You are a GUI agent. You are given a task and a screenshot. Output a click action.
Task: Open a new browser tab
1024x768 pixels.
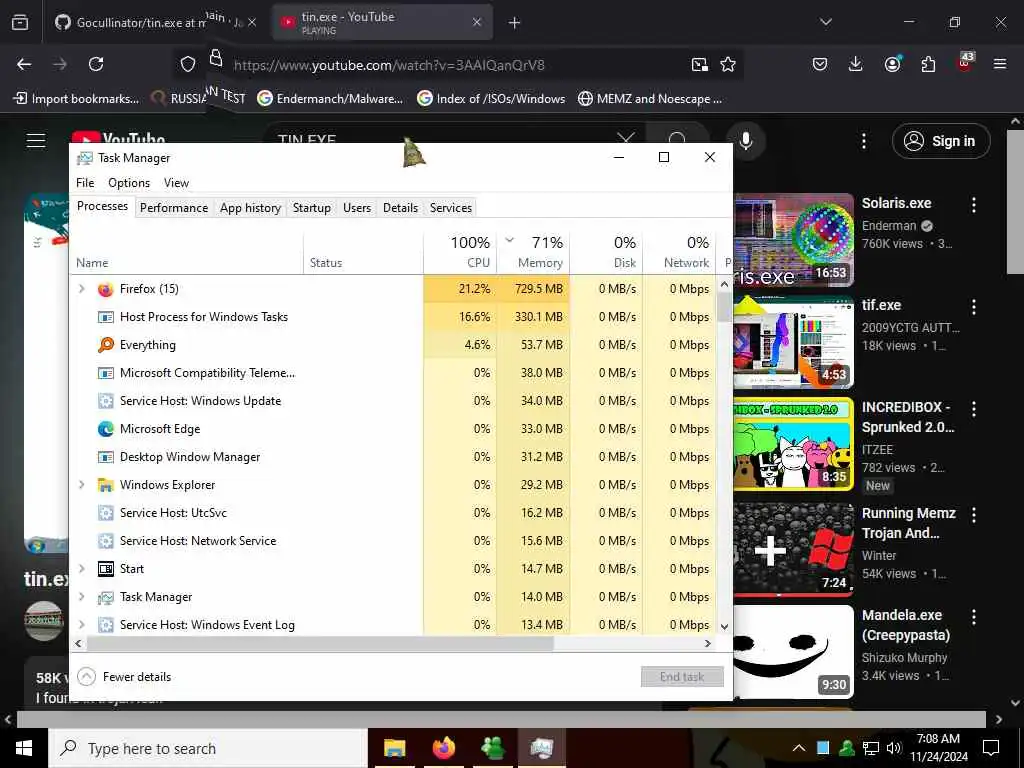click(515, 23)
